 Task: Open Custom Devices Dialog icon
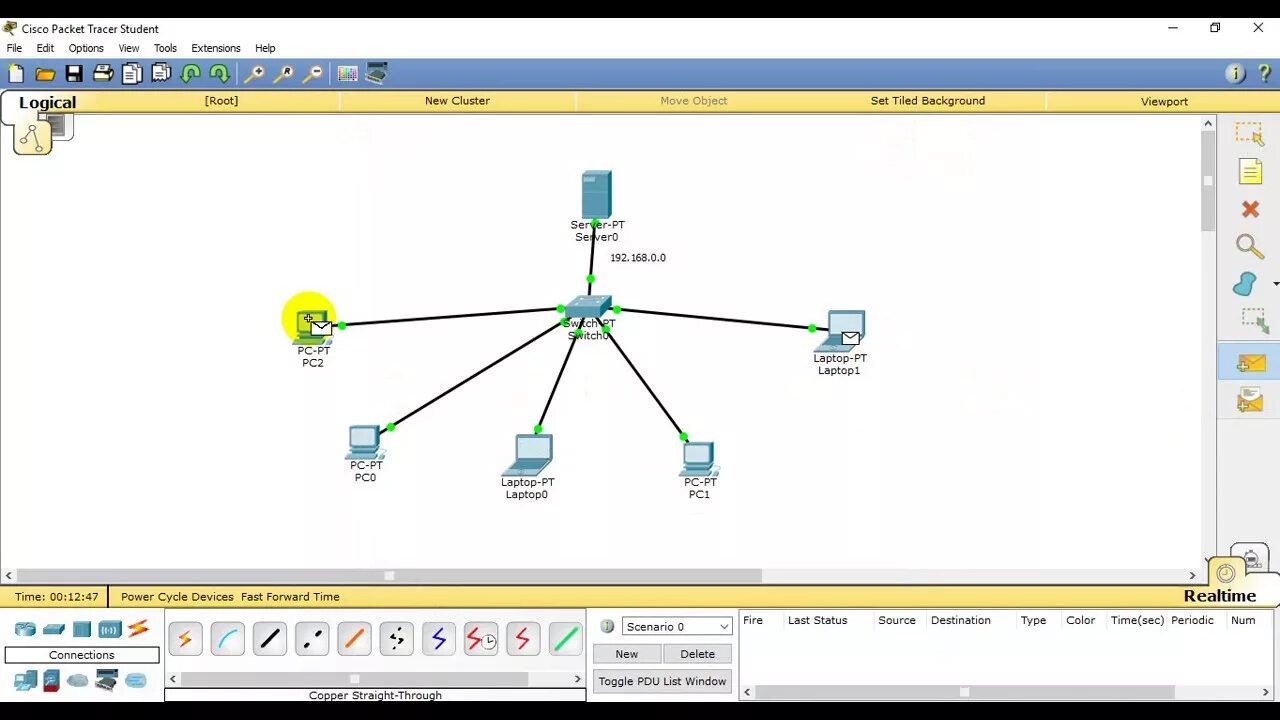click(377, 73)
